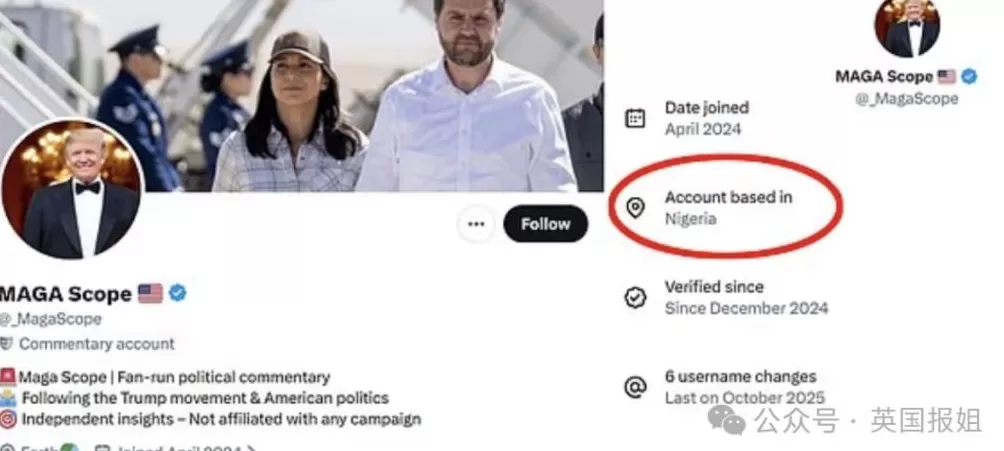The height and width of the screenshot is (451, 1004).
Task: Open the three-dots more options menu
Action: click(x=476, y=224)
